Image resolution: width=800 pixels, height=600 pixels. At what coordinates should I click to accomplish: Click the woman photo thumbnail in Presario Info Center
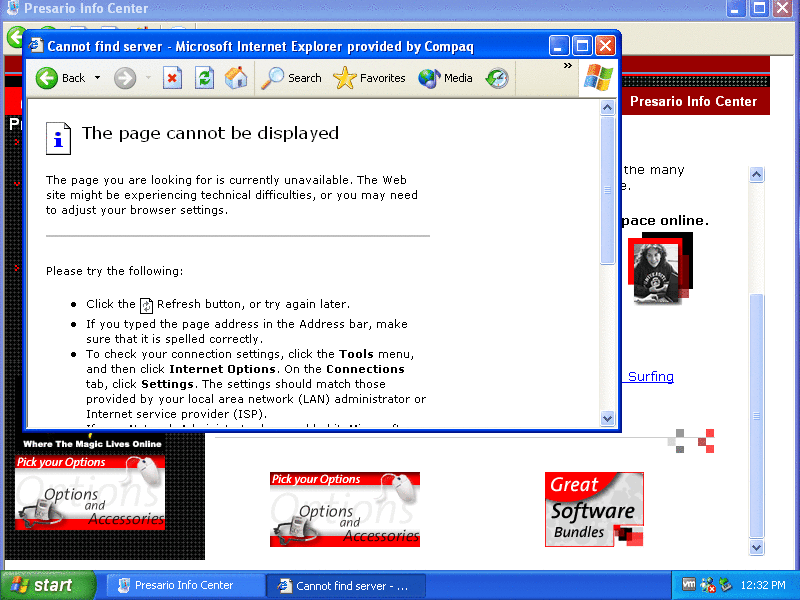coord(660,268)
